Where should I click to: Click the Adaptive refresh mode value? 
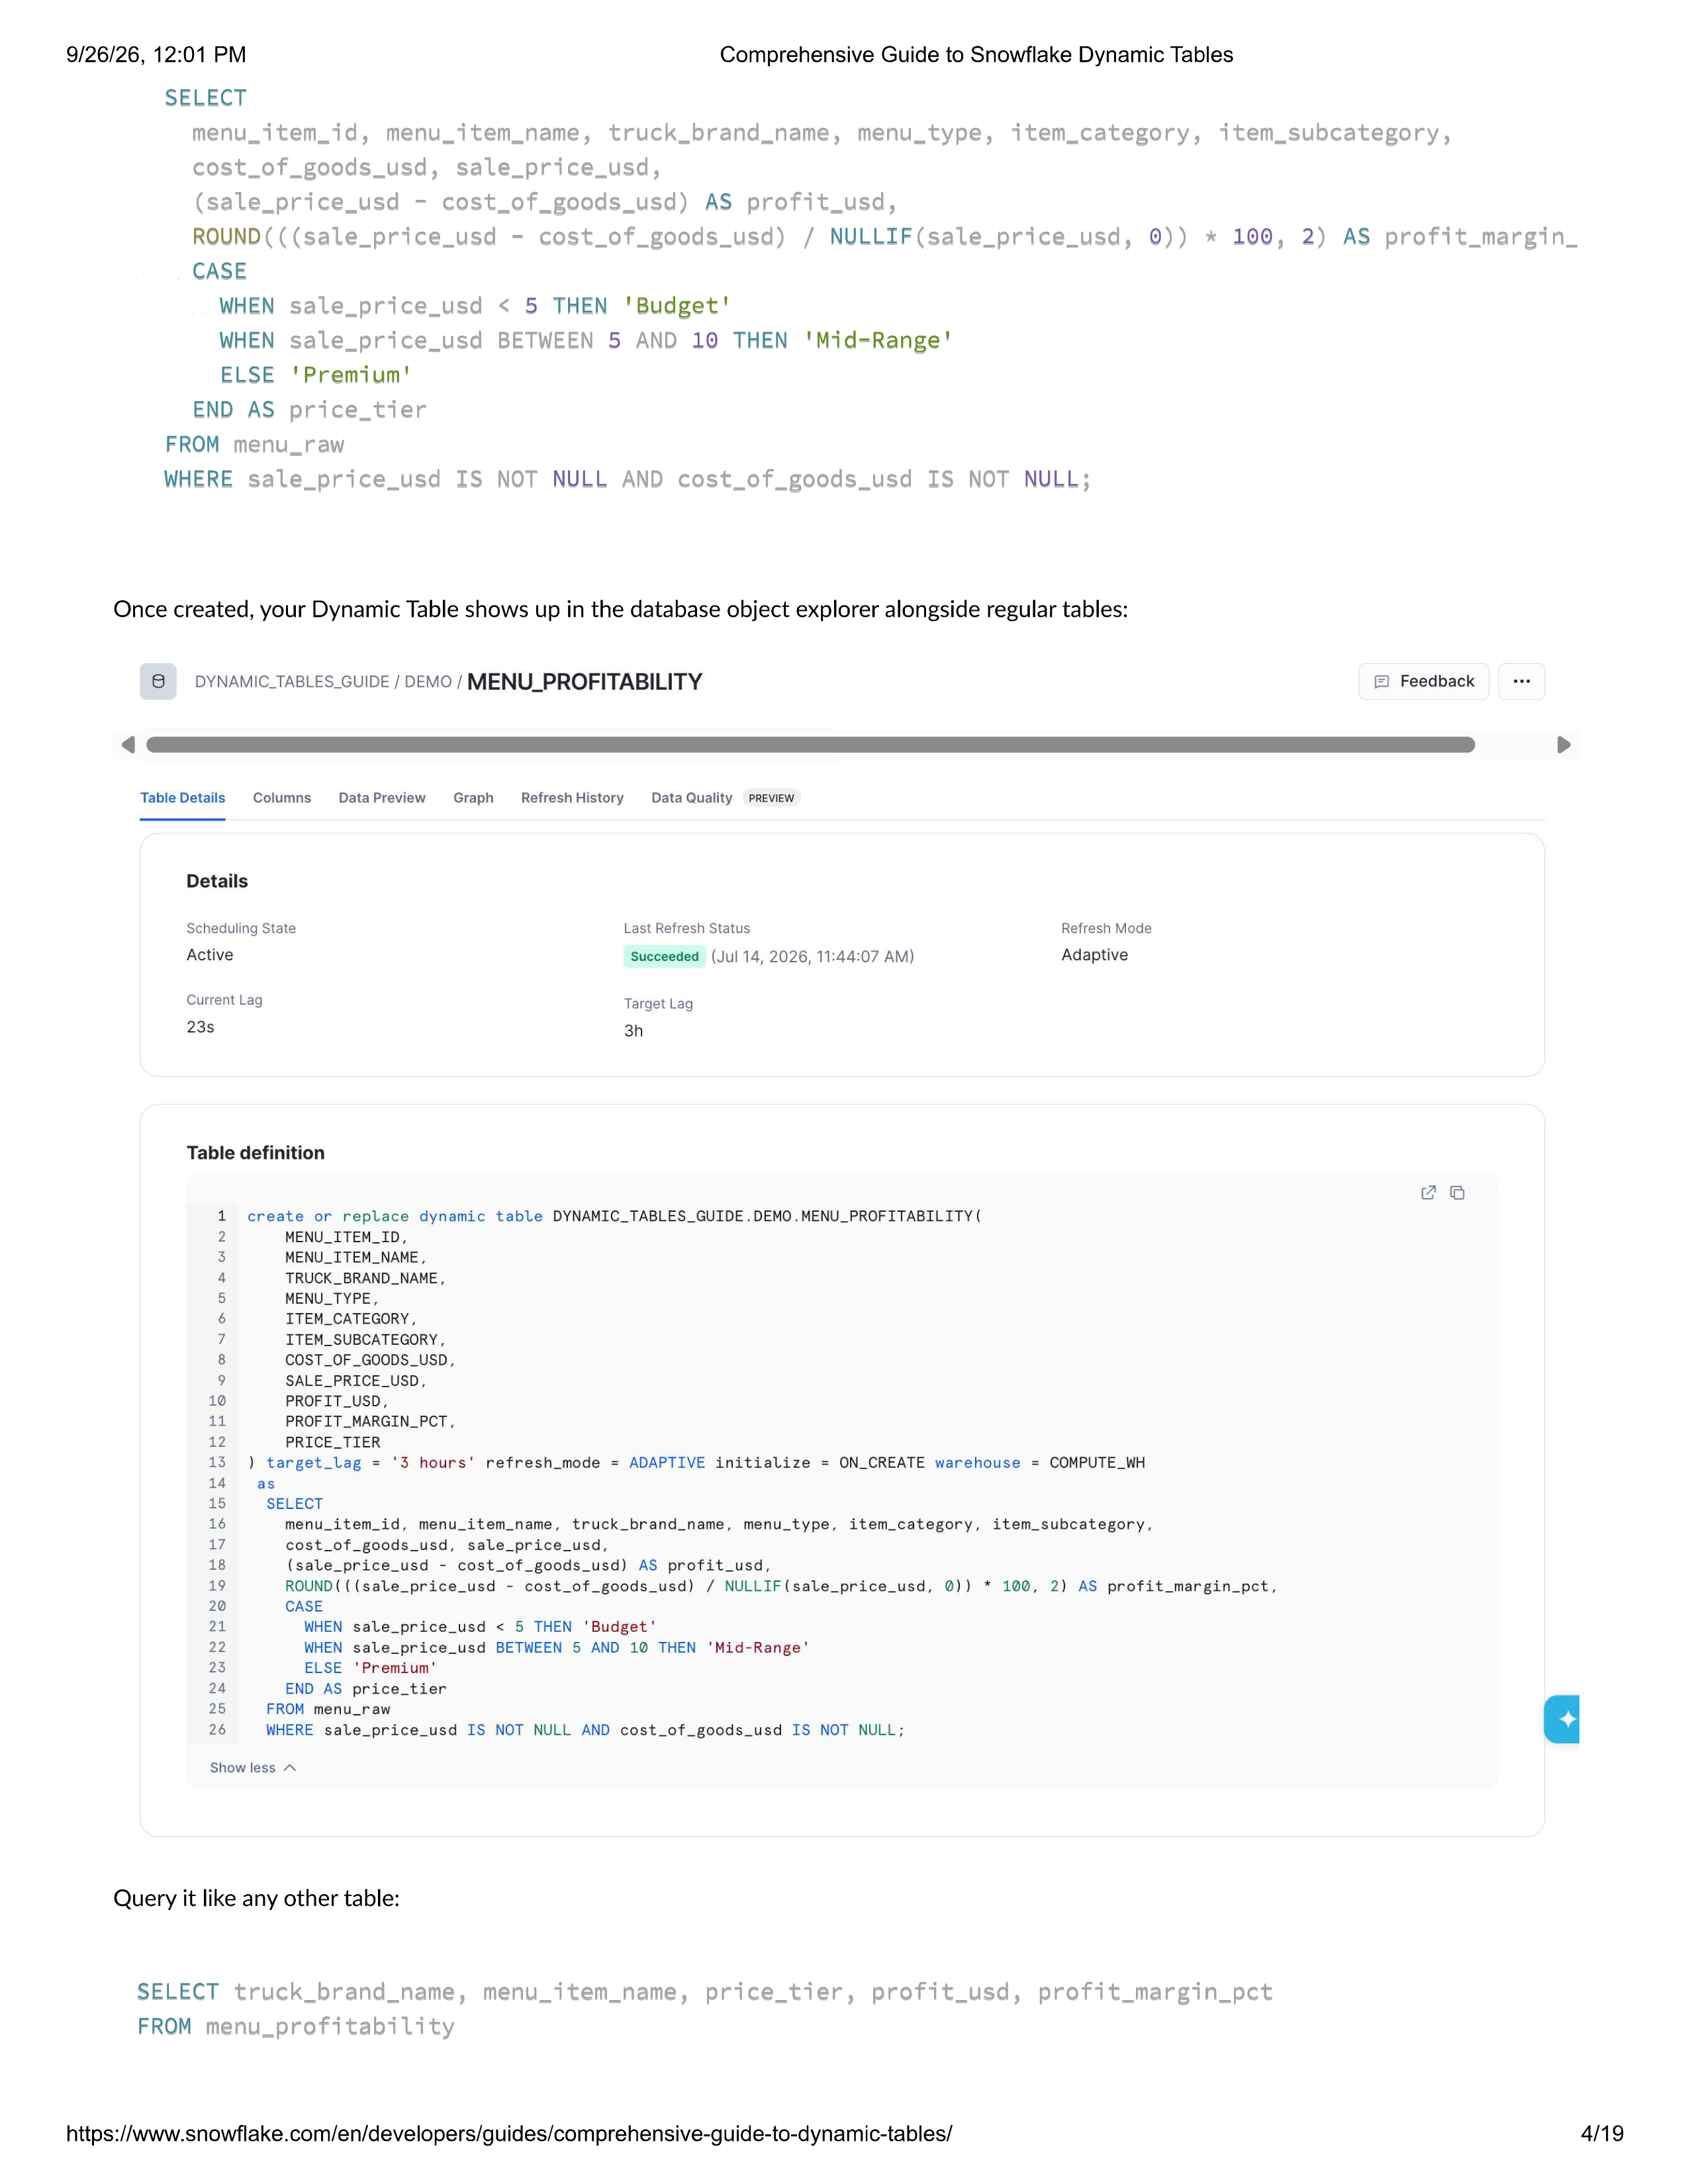click(x=1095, y=955)
